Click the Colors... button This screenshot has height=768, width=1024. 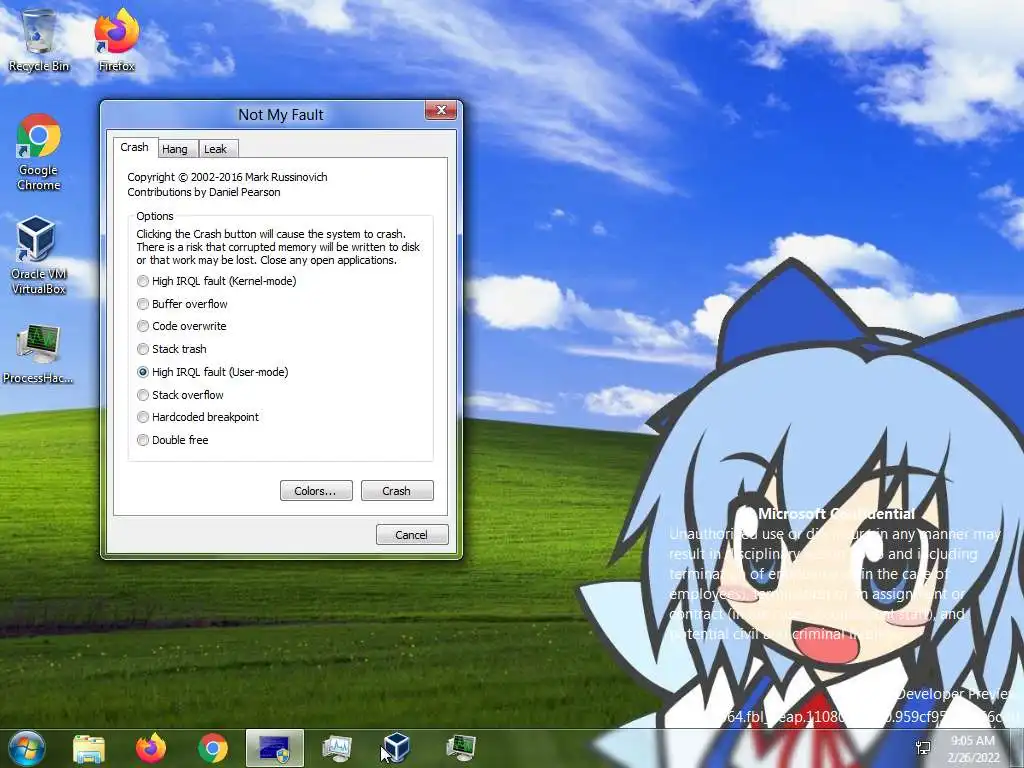point(316,490)
